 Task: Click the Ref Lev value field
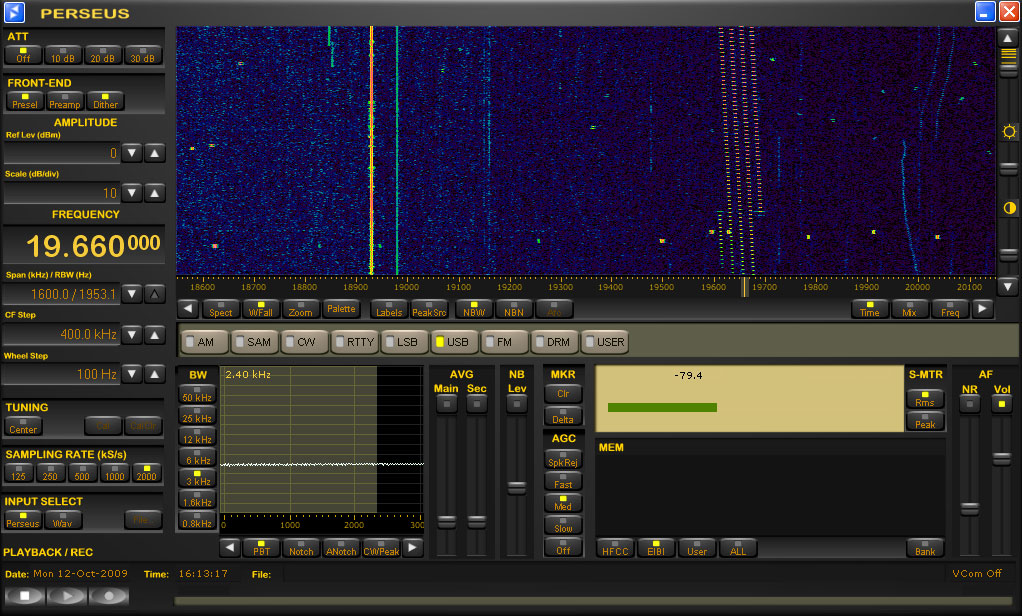(62, 153)
